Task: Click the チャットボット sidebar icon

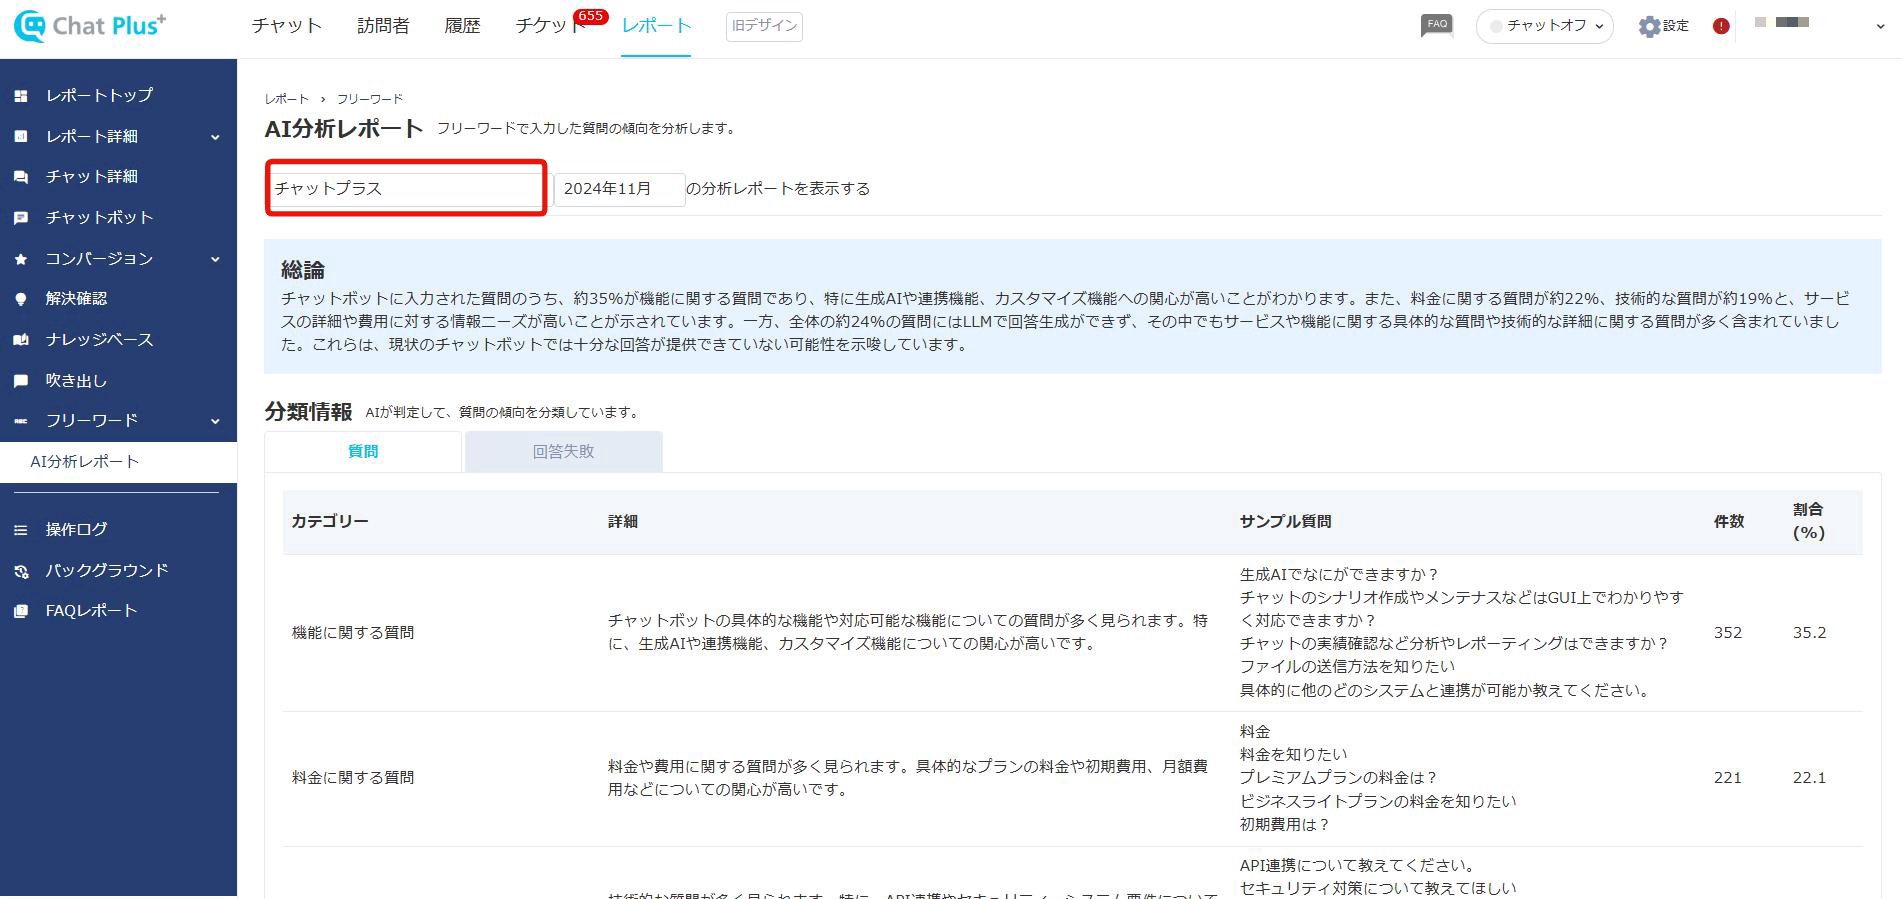Action: (x=20, y=218)
